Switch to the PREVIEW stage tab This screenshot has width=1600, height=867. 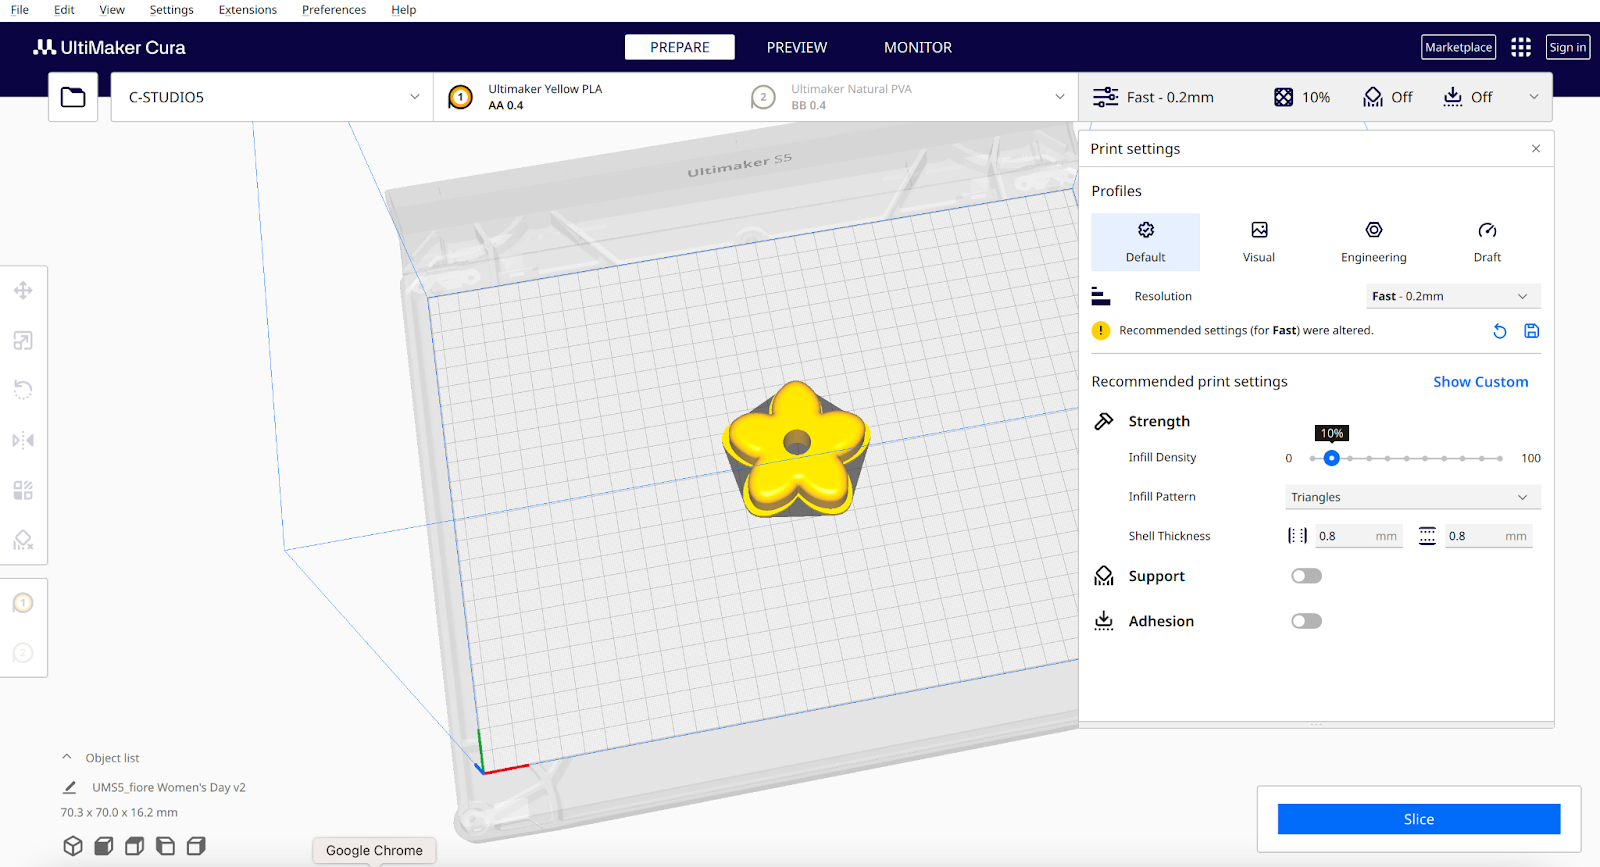(797, 47)
